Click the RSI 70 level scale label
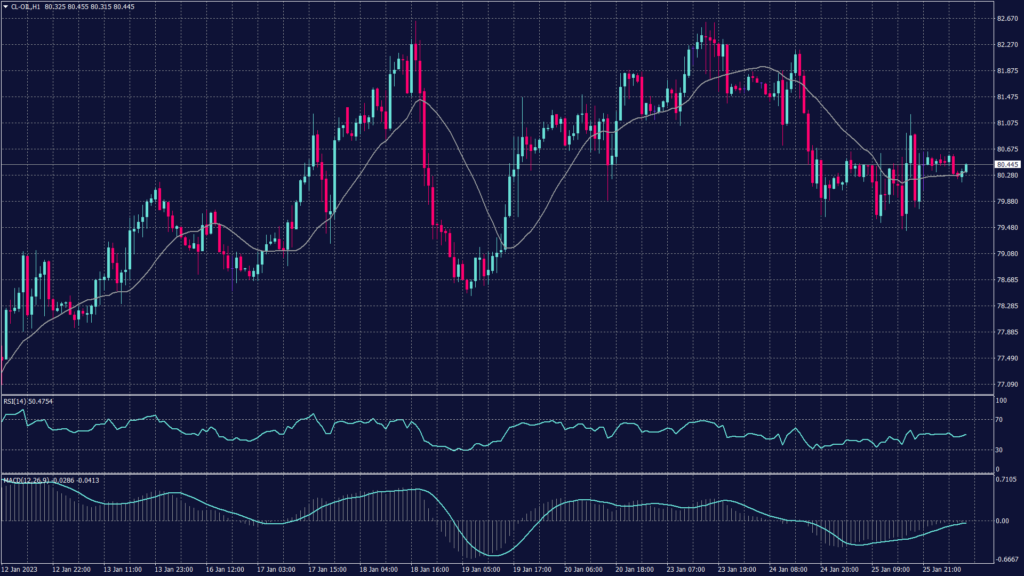 (x=1000, y=422)
